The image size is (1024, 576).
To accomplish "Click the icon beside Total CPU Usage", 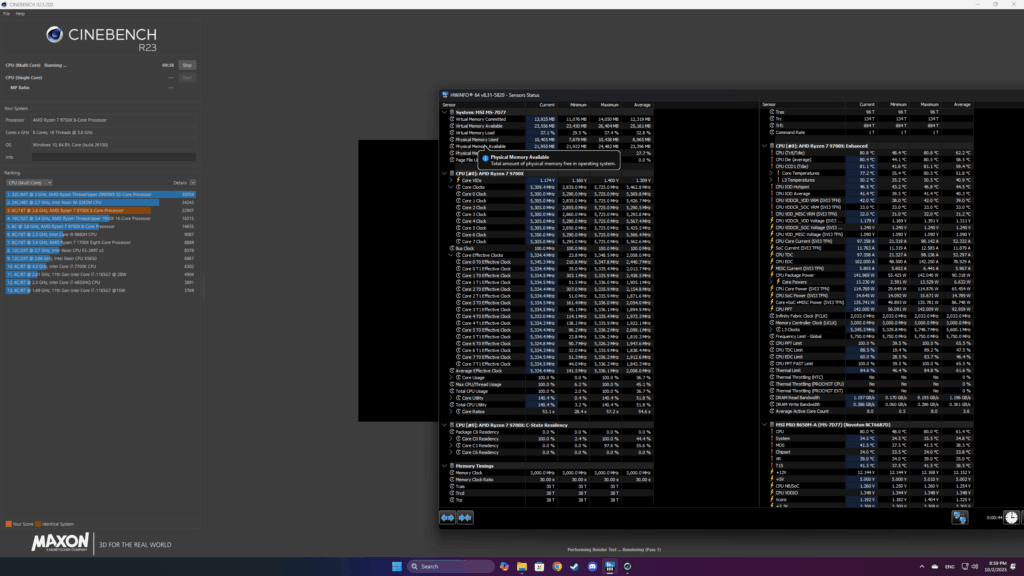I will (451, 391).
